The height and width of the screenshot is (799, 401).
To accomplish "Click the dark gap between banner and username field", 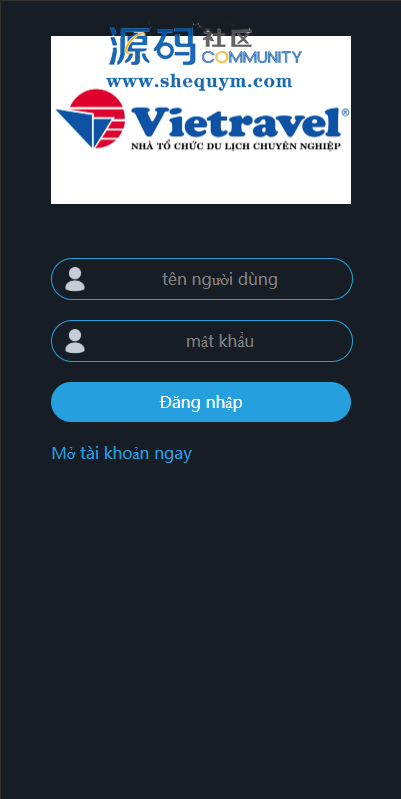I will point(201,231).
